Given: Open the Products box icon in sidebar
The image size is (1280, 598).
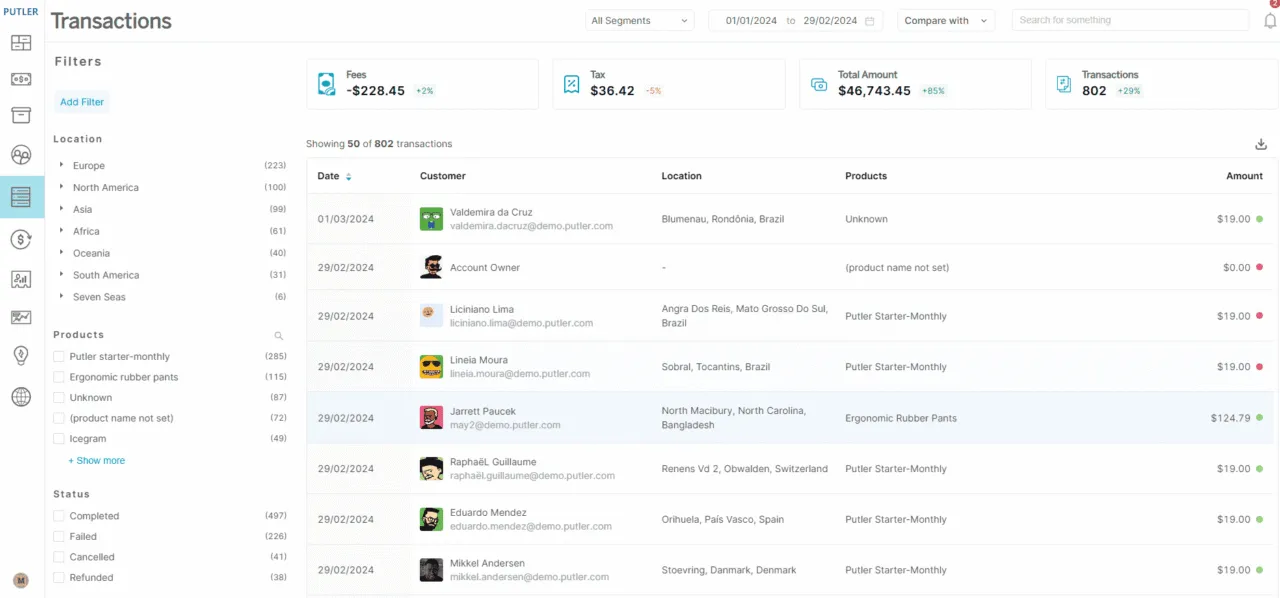Looking at the screenshot, I should click(21, 115).
